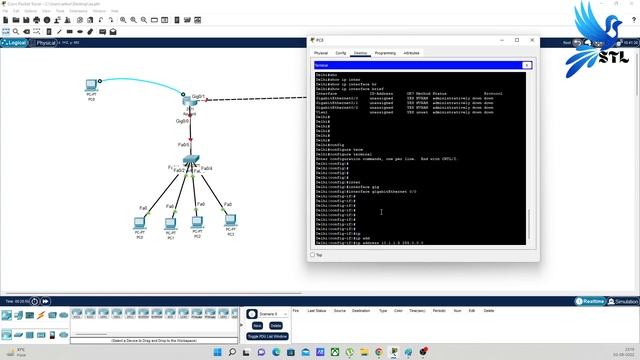Click the Power Cycle Devices button

(x=35, y=301)
